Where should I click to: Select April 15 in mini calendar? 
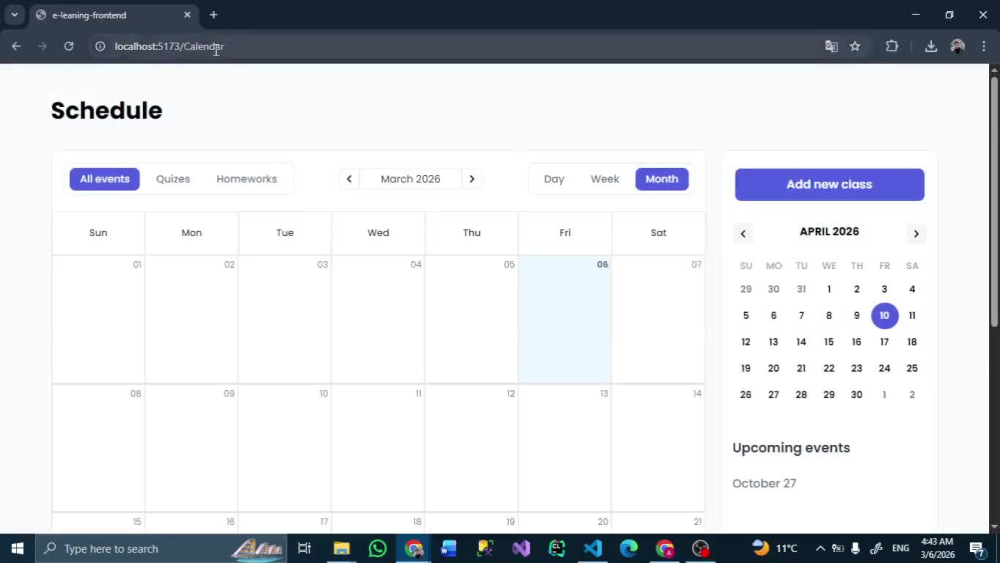(828, 342)
